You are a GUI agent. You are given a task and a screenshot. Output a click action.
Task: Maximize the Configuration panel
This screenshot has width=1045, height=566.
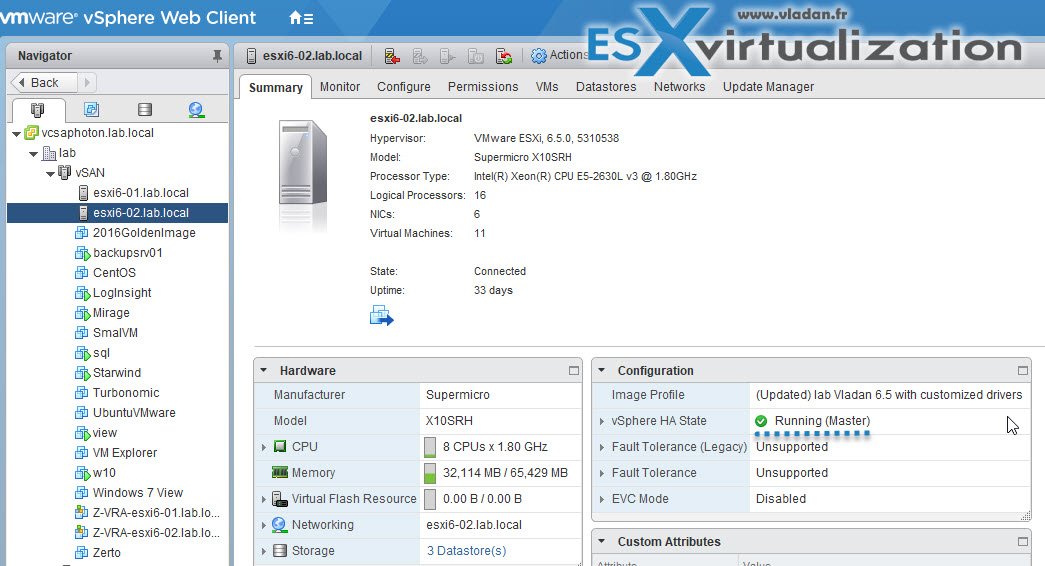click(x=1023, y=371)
